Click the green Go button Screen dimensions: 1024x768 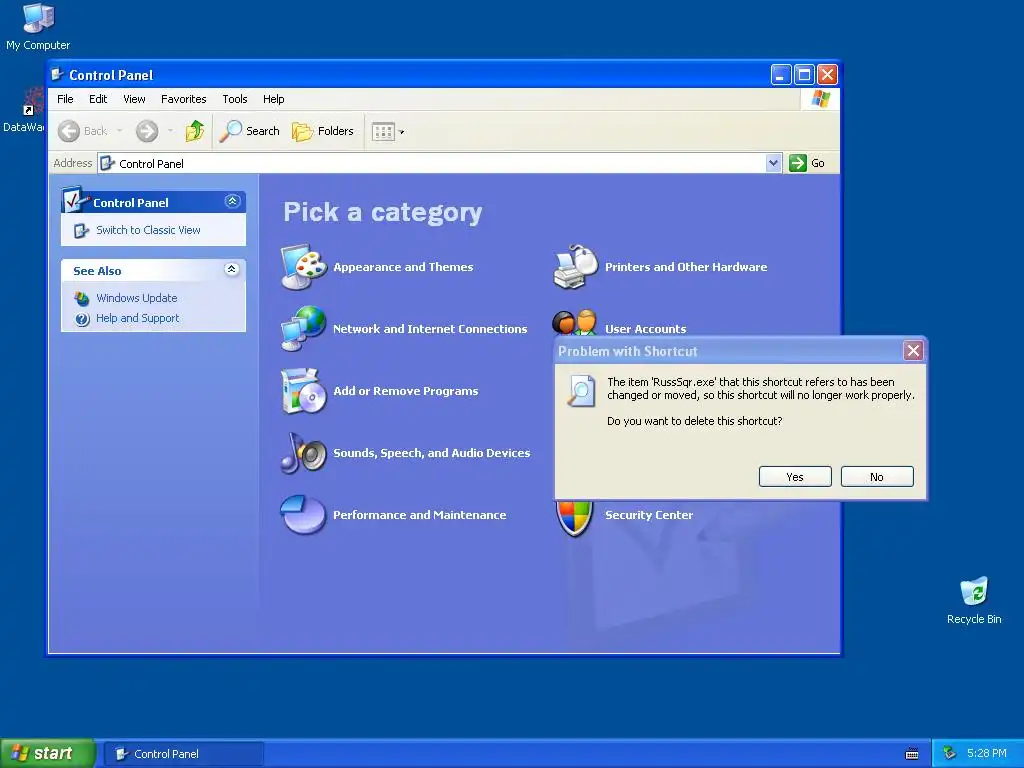point(807,163)
